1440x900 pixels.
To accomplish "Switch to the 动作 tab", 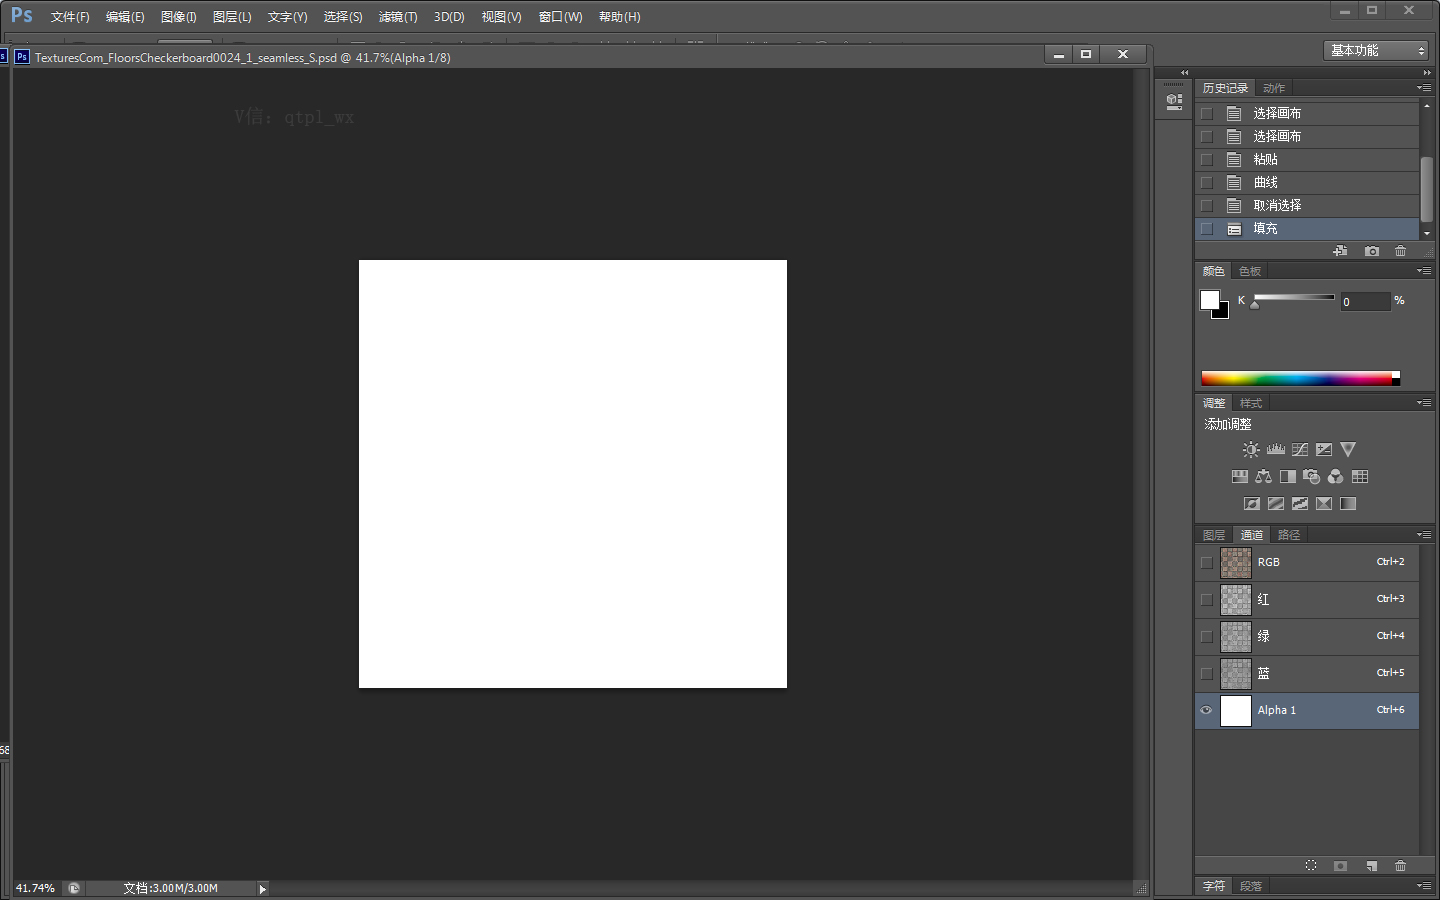I will pos(1274,88).
